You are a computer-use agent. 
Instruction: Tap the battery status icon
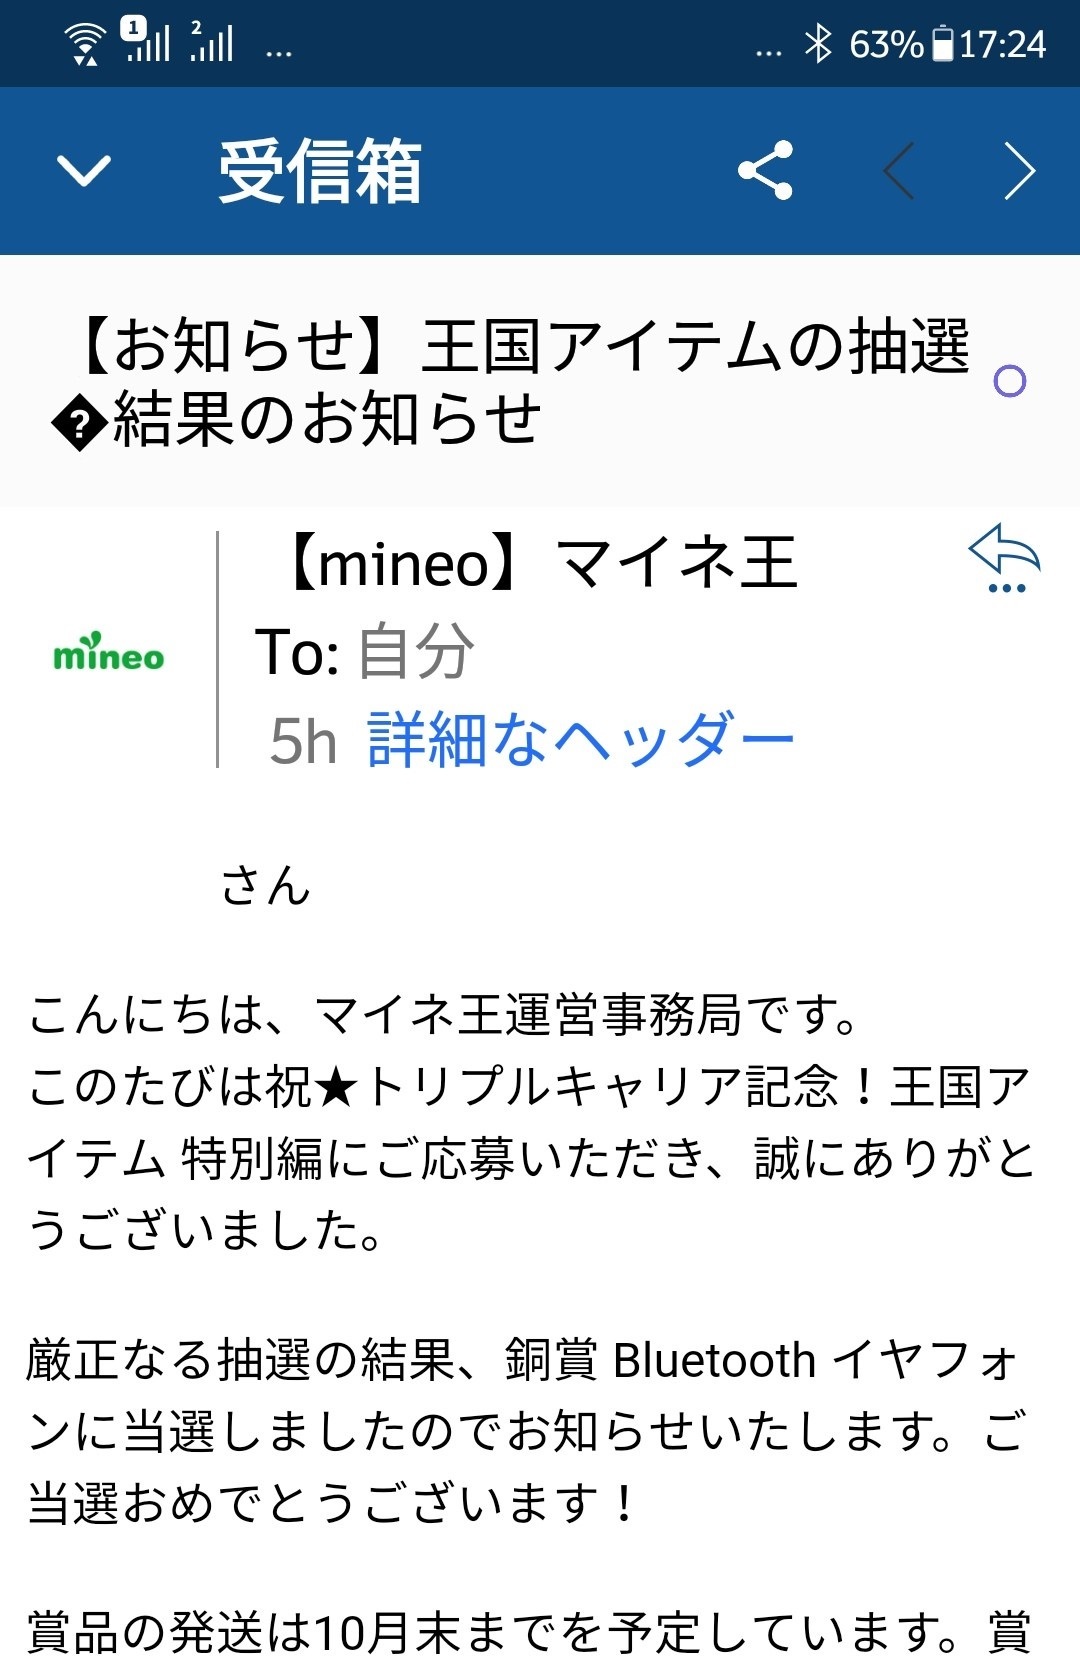[942, 44]
